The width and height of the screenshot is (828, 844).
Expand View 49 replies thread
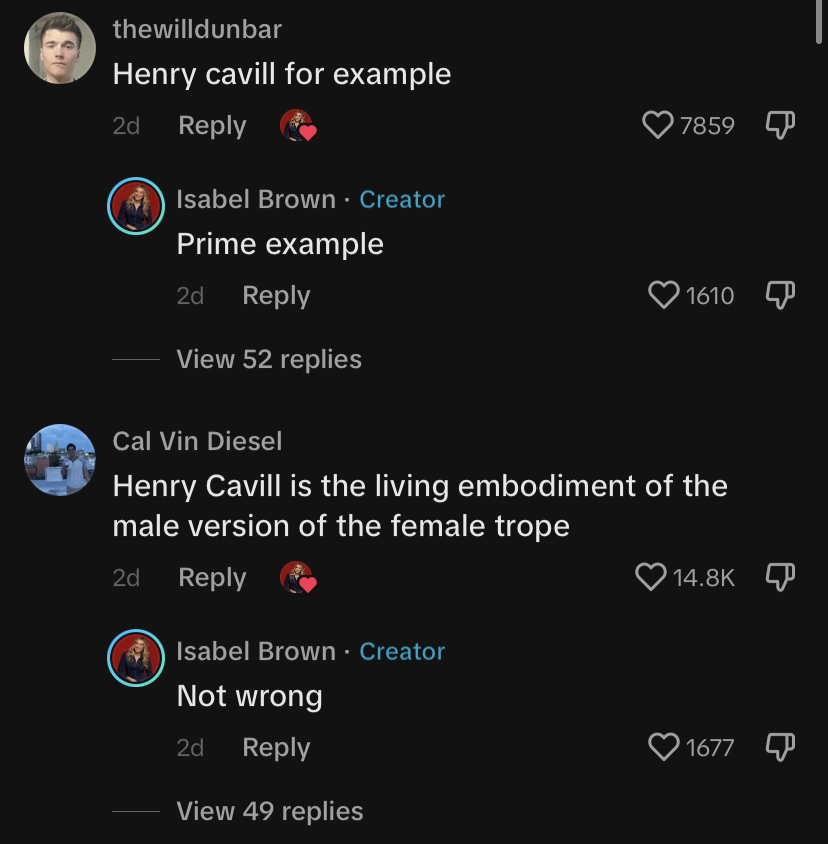(x=270, y=811)
